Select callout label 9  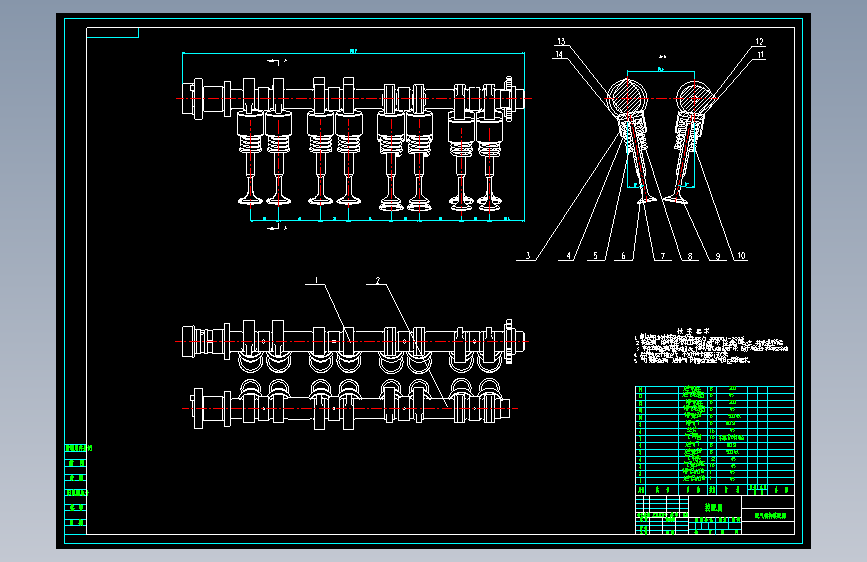(x=718, y=256)
